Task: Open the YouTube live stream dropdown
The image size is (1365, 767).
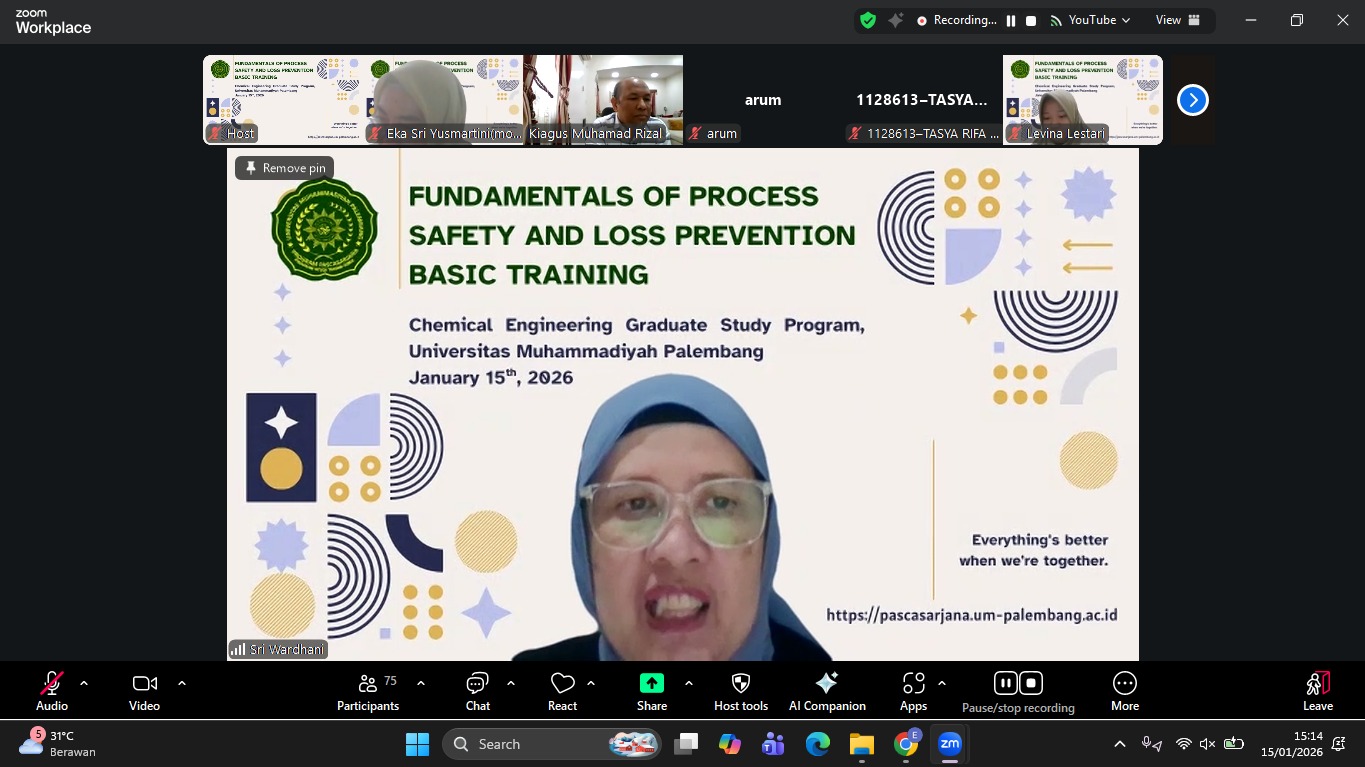Action: tap(1091, 20)
